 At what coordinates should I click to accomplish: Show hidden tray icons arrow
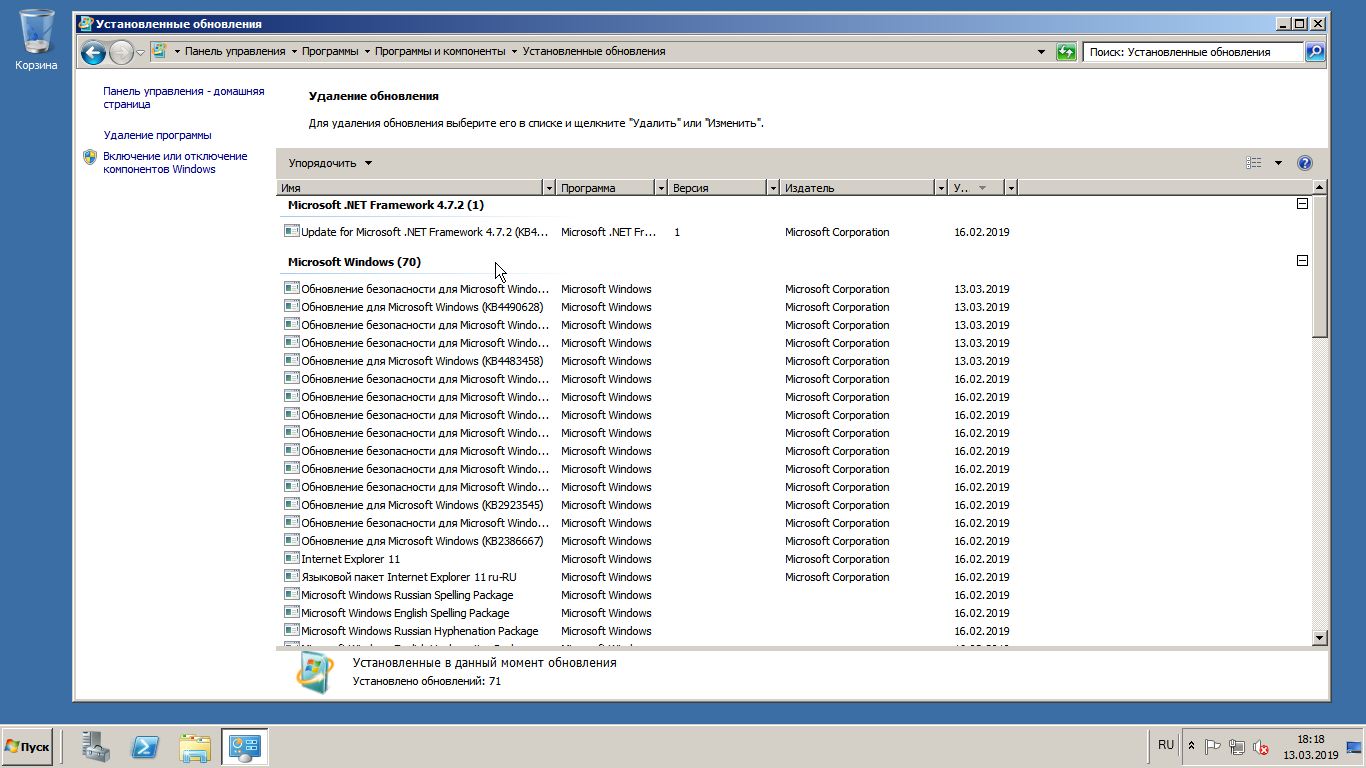(x=1191, y=747)
